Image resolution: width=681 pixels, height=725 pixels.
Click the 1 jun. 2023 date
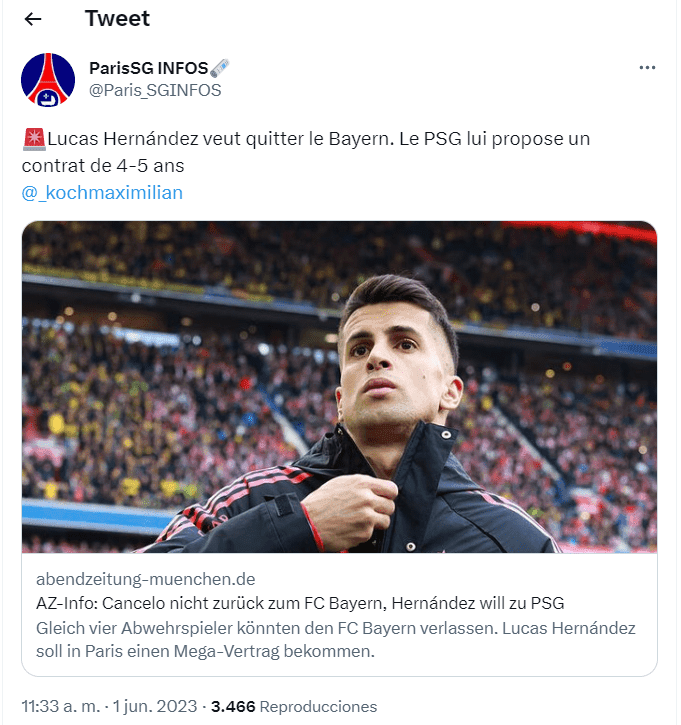155,706
